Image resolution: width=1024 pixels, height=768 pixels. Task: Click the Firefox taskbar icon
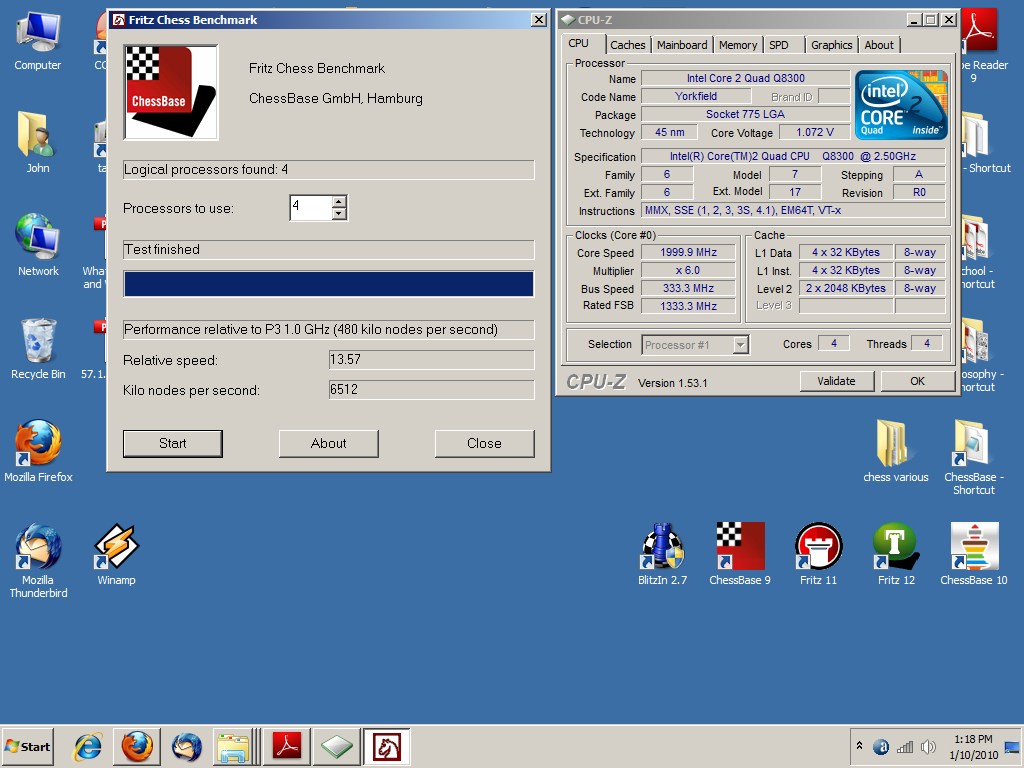pos(137,746)
